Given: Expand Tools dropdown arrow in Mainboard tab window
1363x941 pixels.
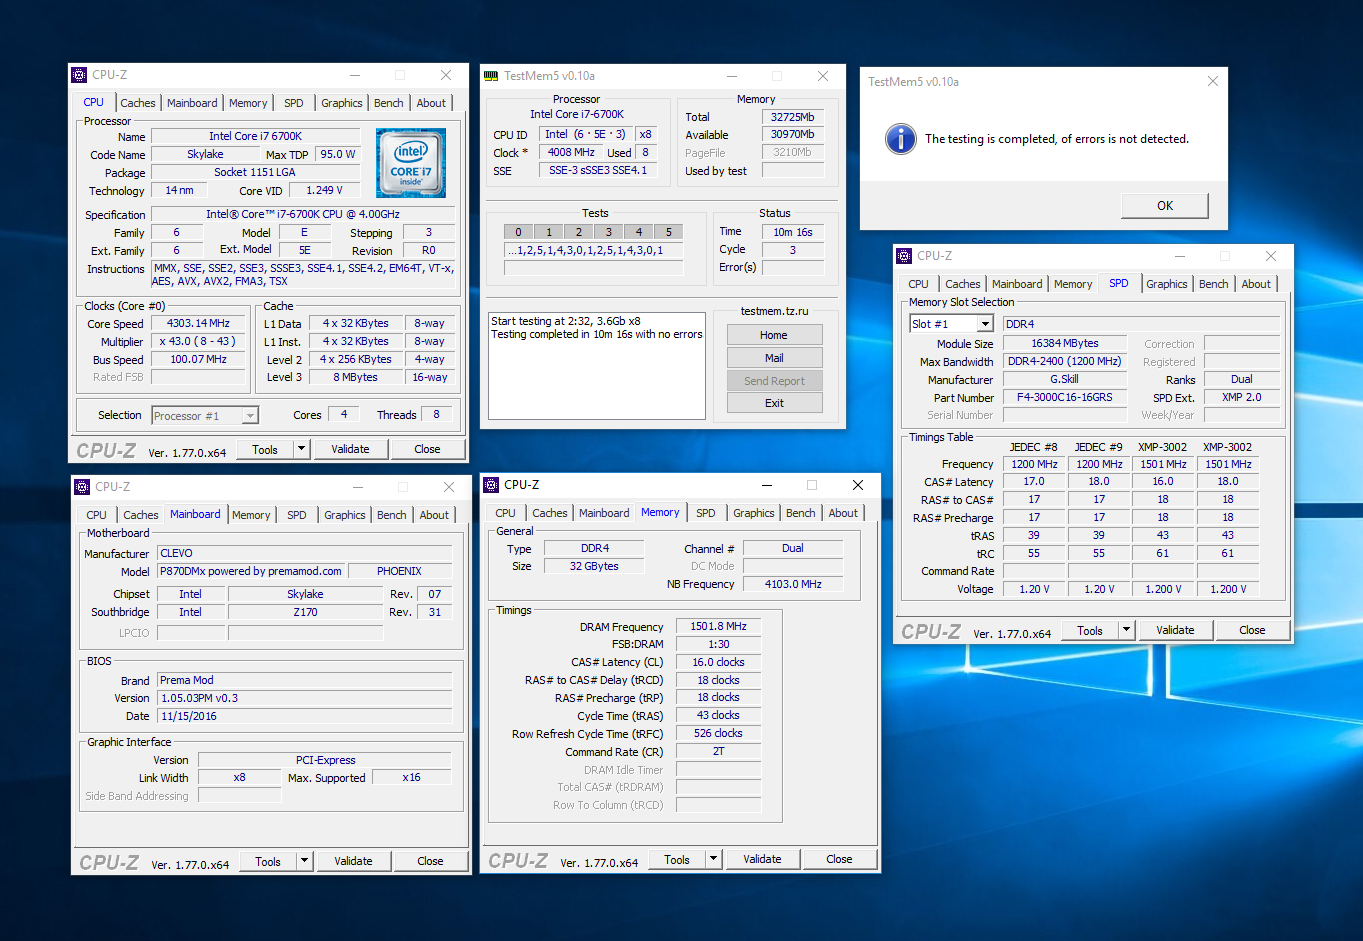Looking at the screenshot, I should (304, 861).
